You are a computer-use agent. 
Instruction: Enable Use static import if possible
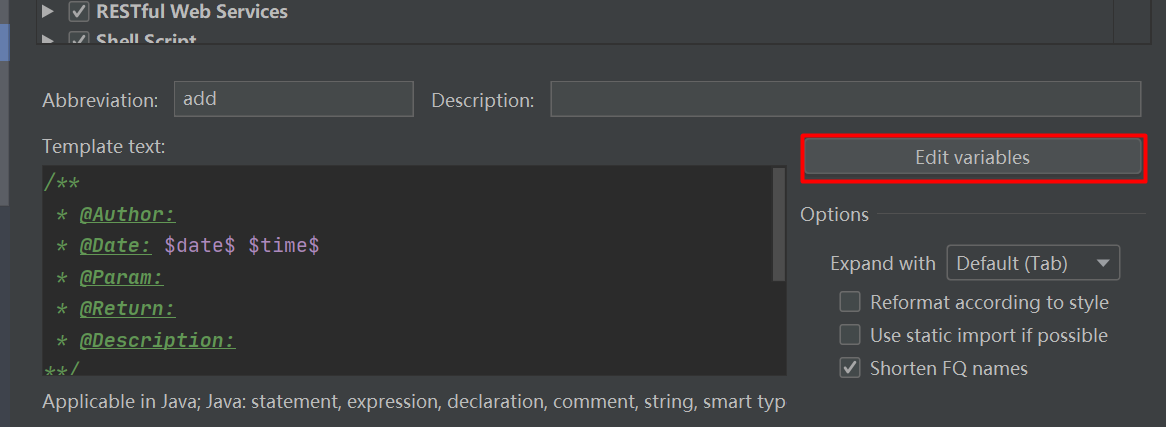(850, 335)
